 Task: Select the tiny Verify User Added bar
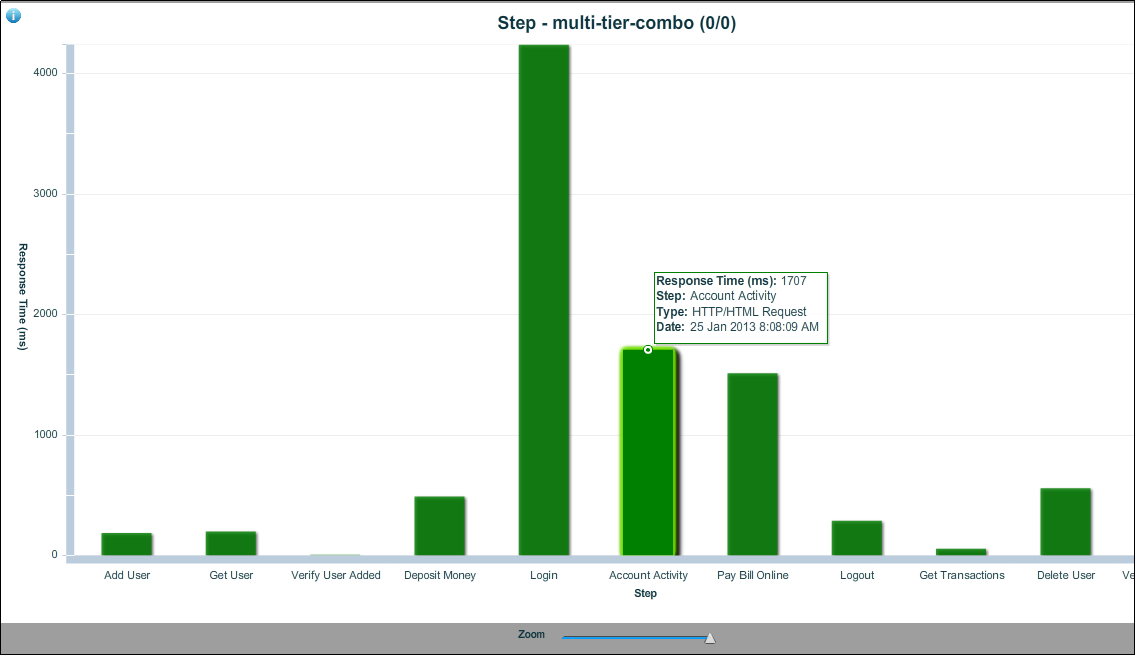(335, 554)
